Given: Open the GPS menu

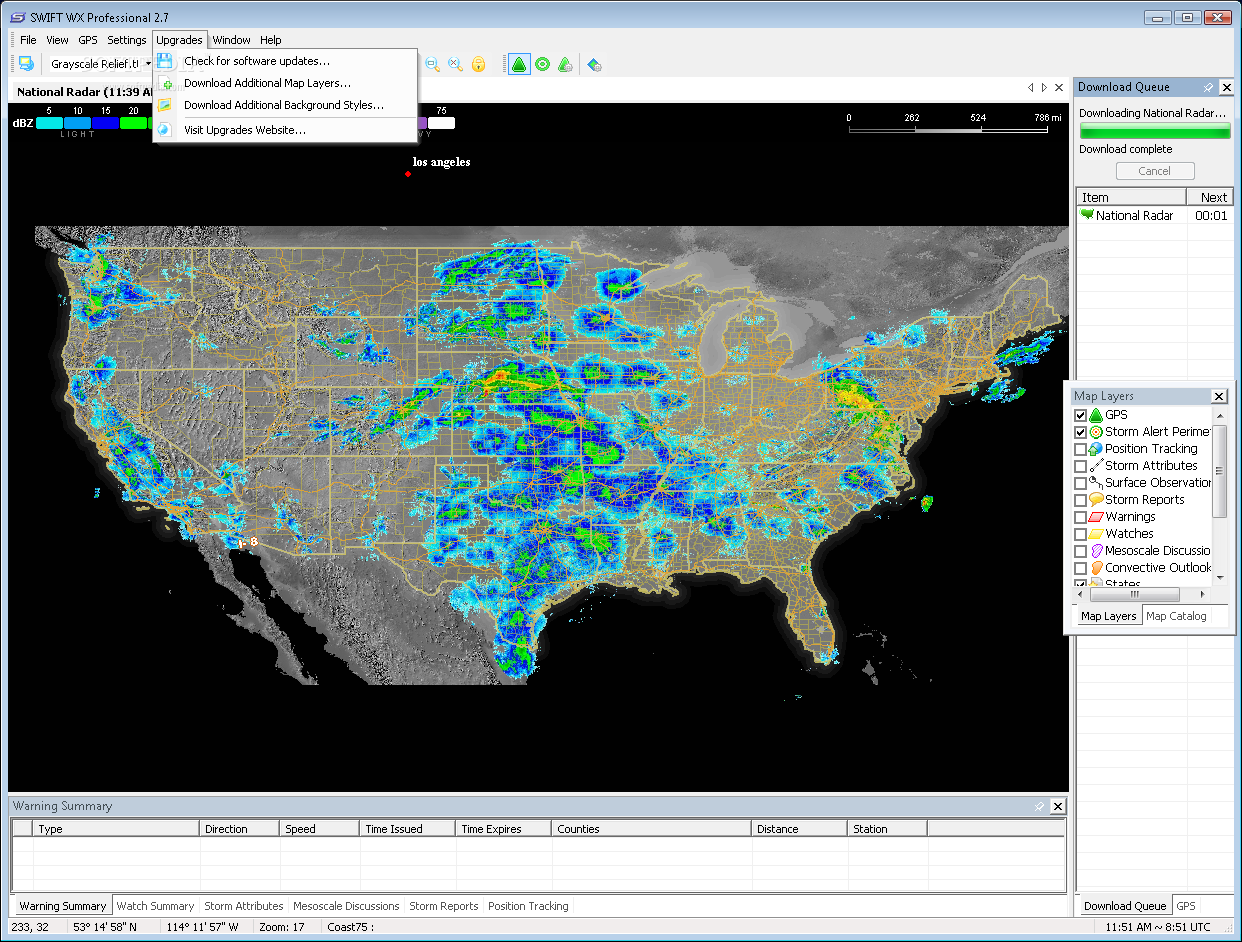Looking at the screenshot, I should (x=88, y=40).
